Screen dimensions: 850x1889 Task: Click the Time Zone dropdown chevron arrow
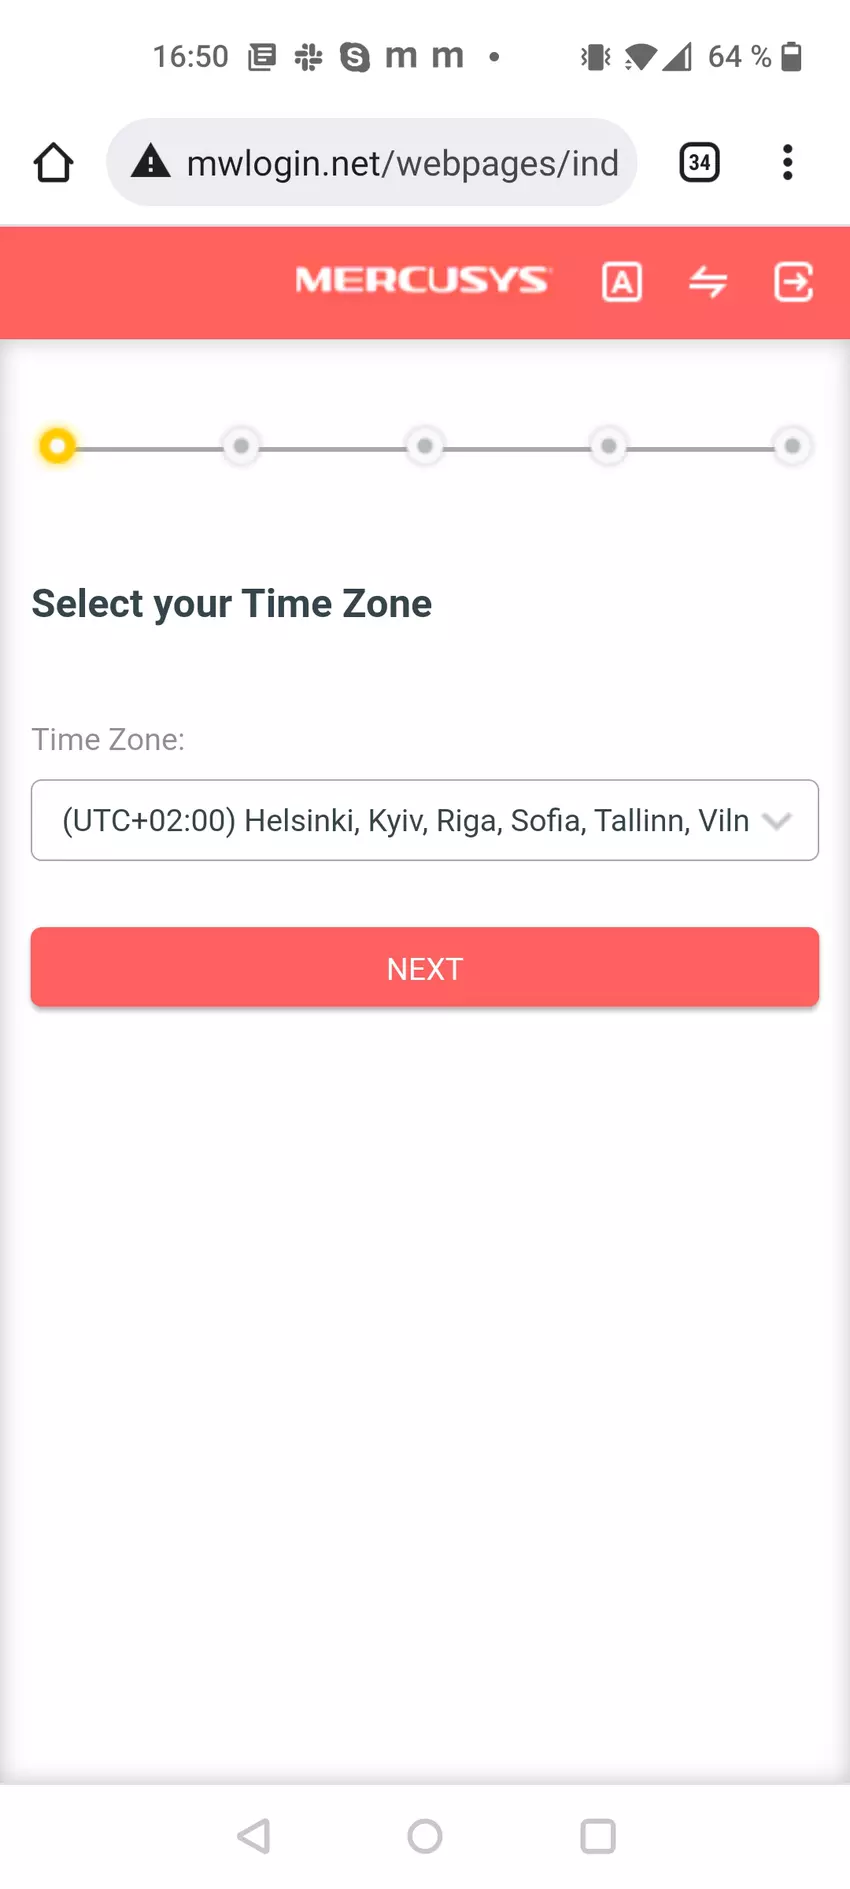pos(777,821)
